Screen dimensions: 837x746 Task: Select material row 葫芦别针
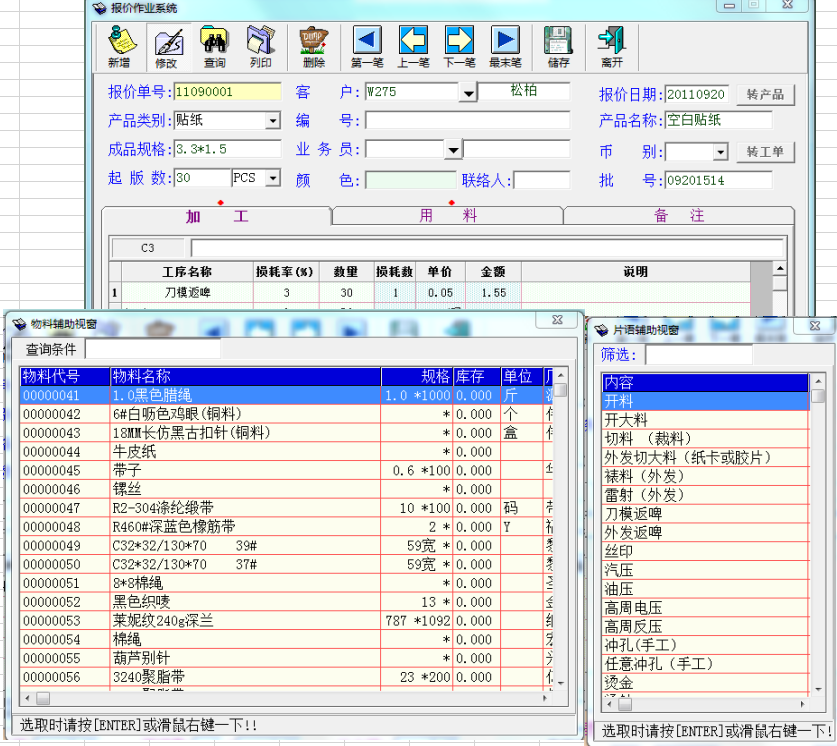tap(287, 658)
